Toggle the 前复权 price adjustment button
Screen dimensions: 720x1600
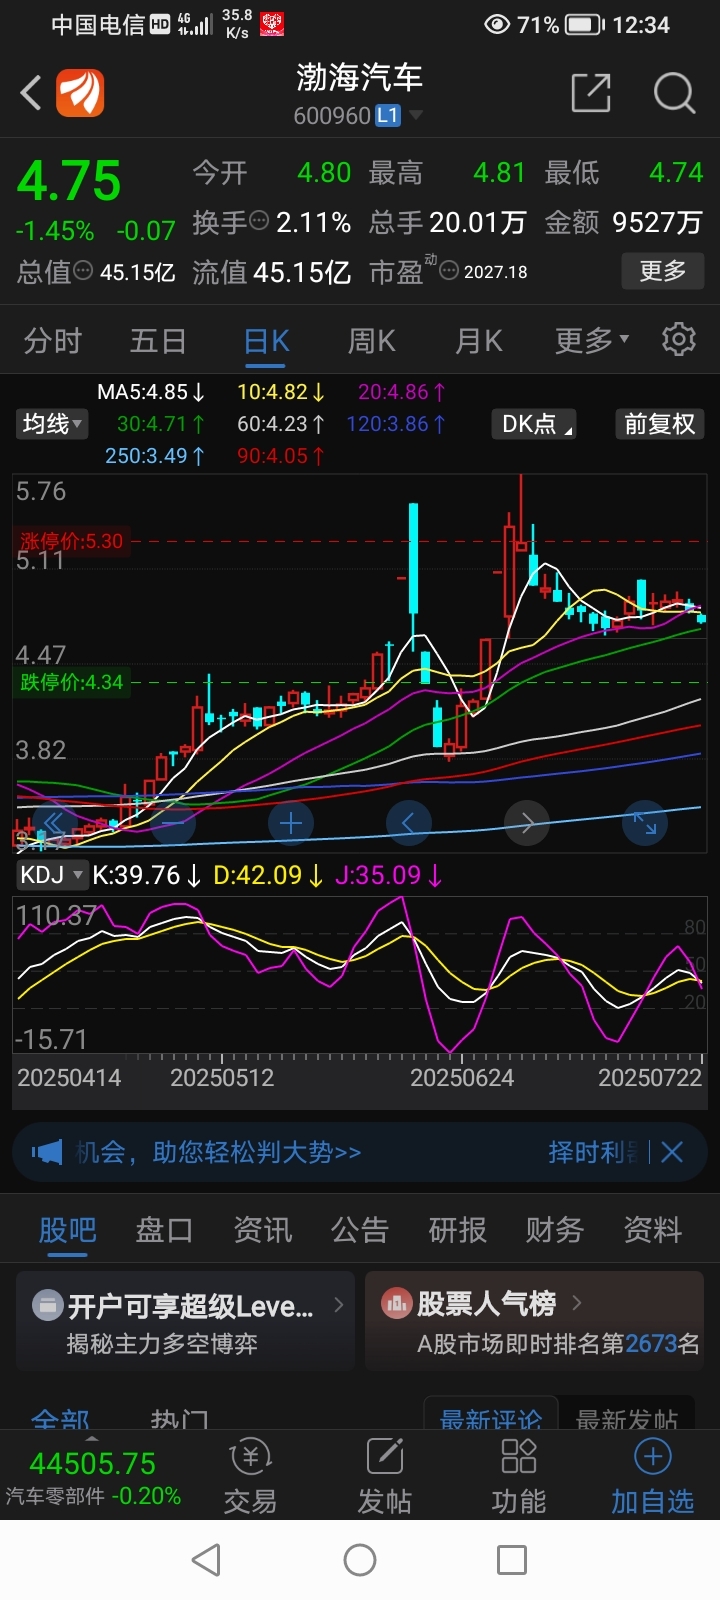click(x=660, y=424)
